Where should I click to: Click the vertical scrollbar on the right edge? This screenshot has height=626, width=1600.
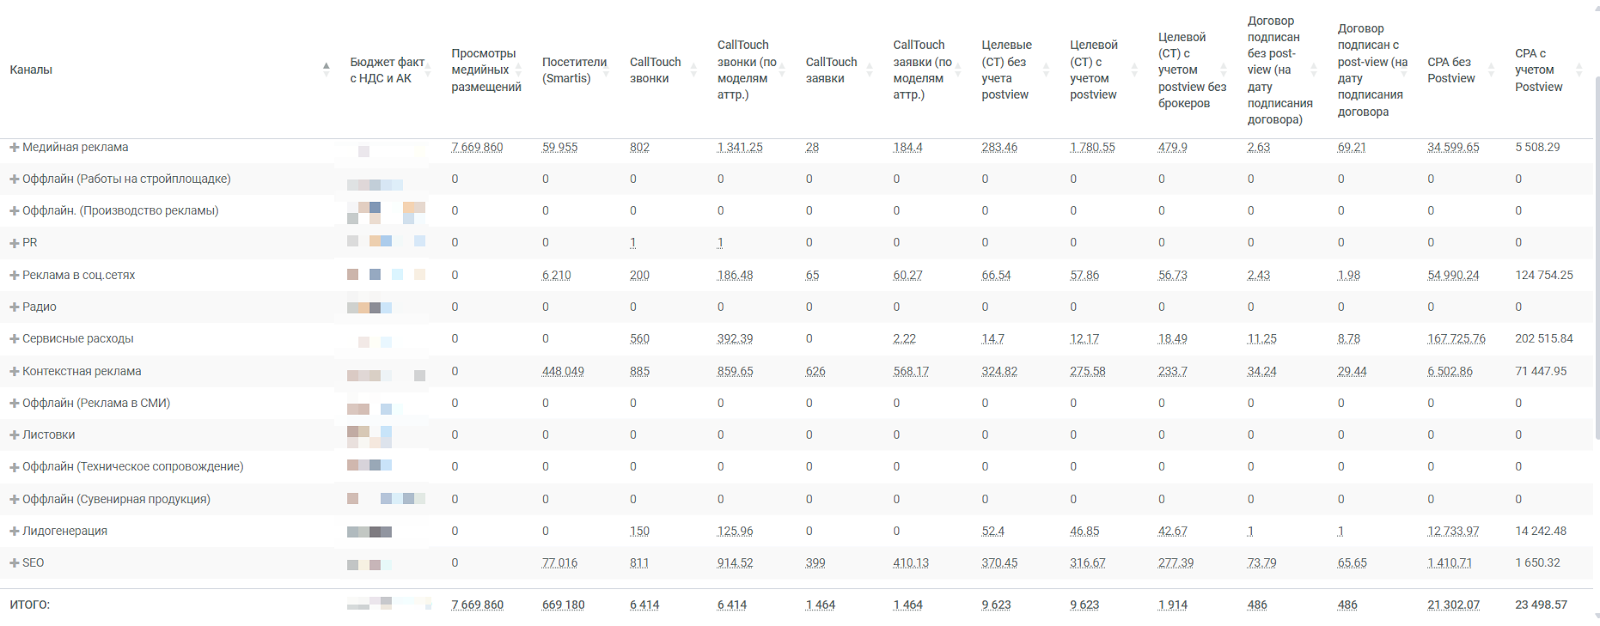click(1596, 250)
